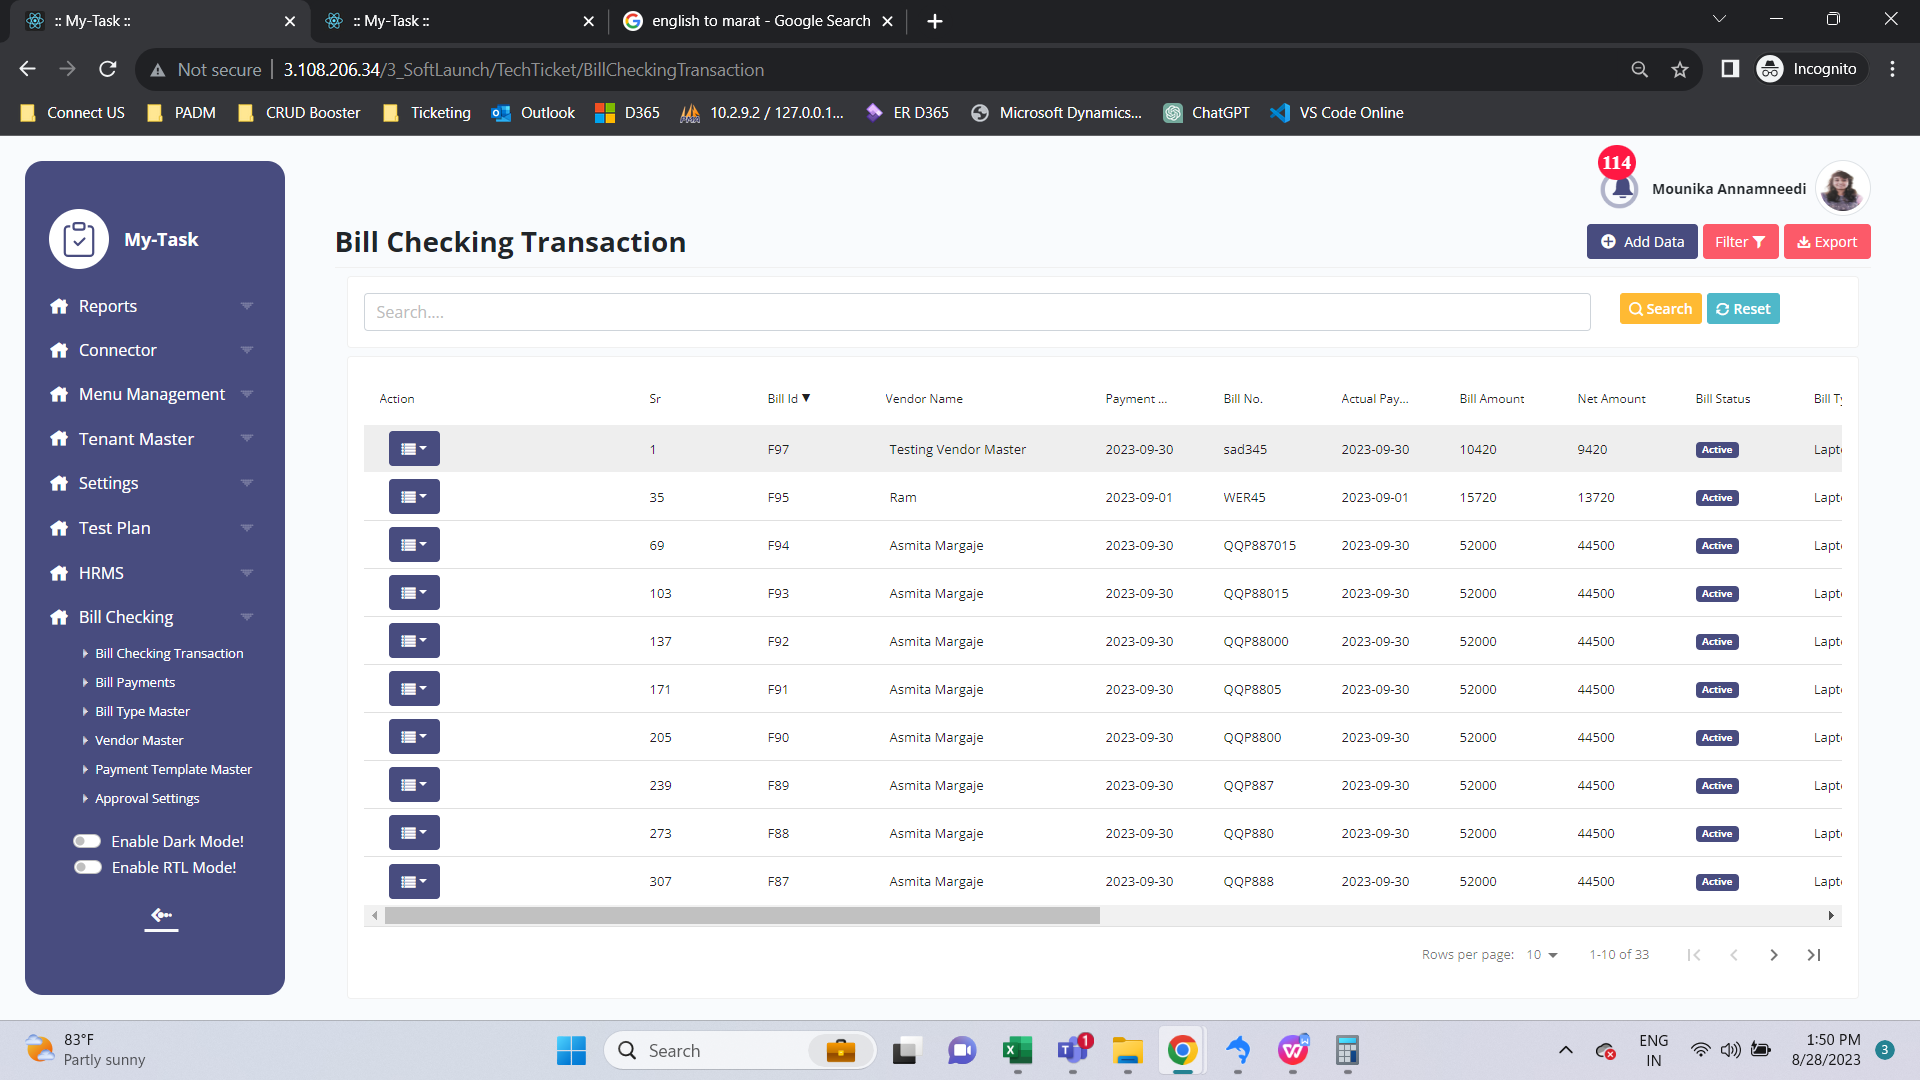Open action menu for bill F92
The image size is (1920, 1080).
[414, 641]
